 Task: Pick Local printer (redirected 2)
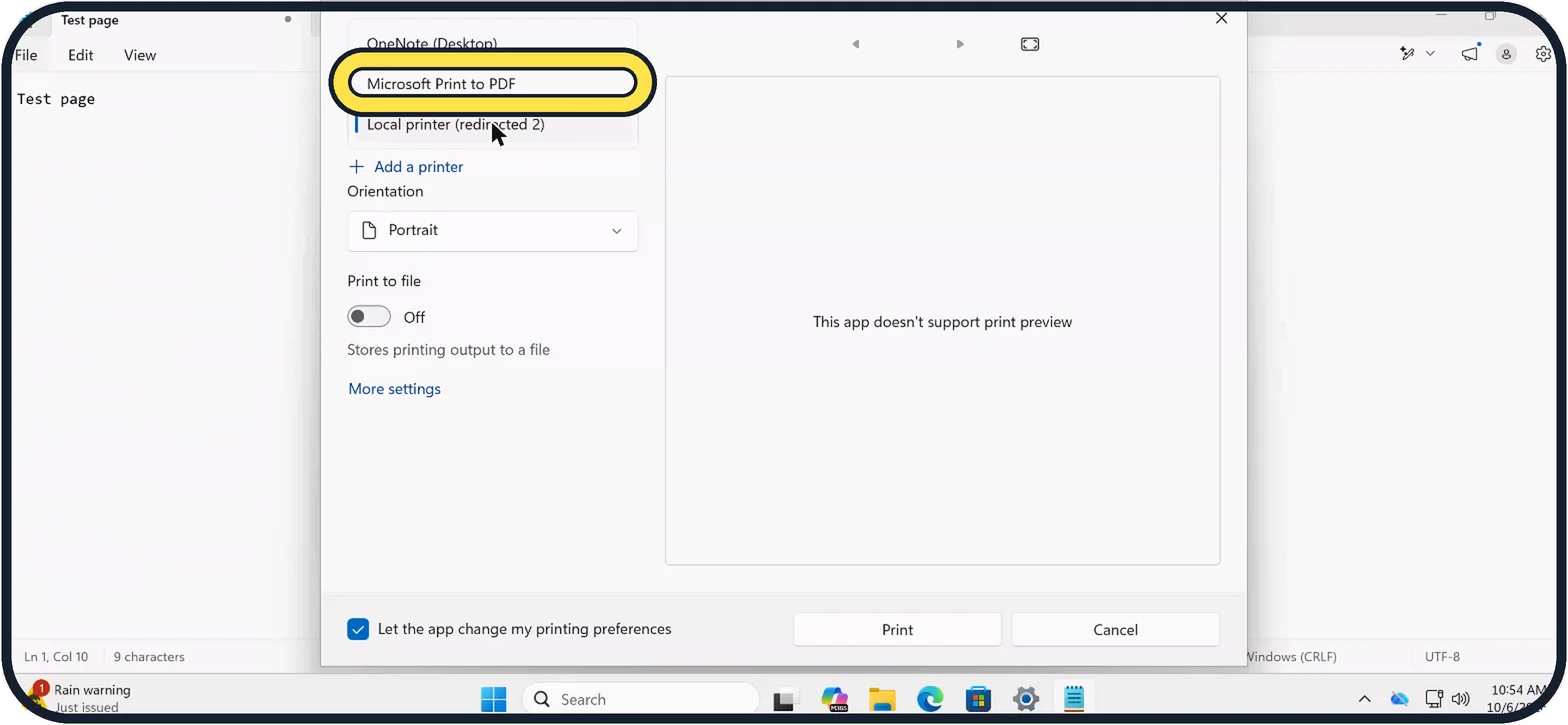(492, 125)
